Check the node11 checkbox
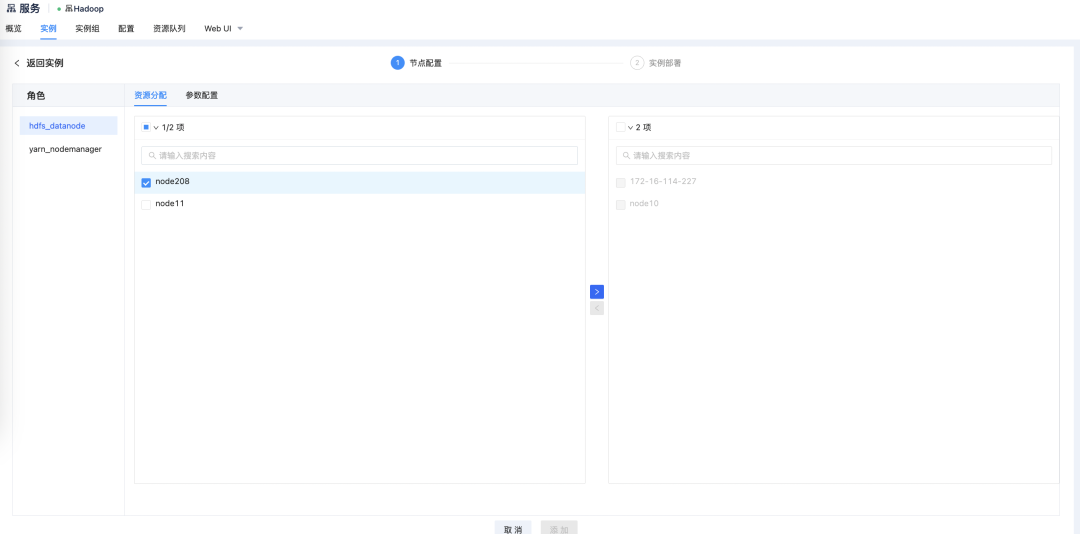This screenshot has height=534, width=1080. pos(146,205)
